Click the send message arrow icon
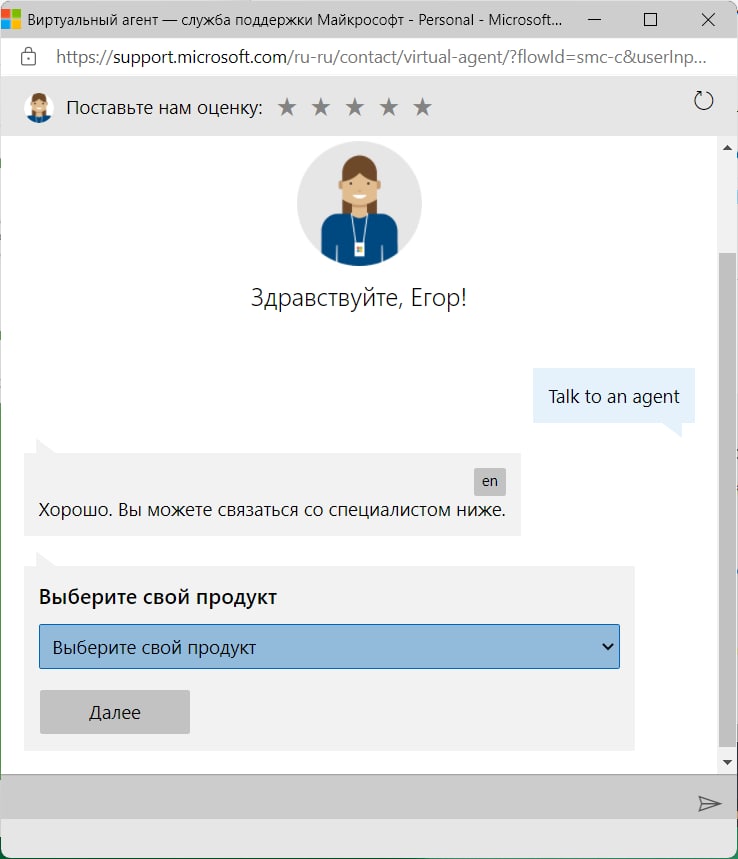 coord(710,804)
